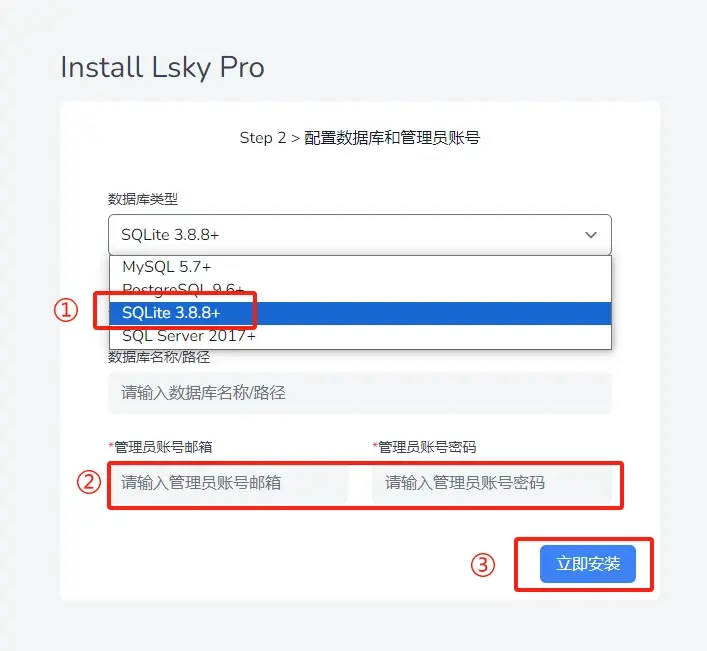
Task: Select the MySQL 5.7+ option
Action: (360, 267)
